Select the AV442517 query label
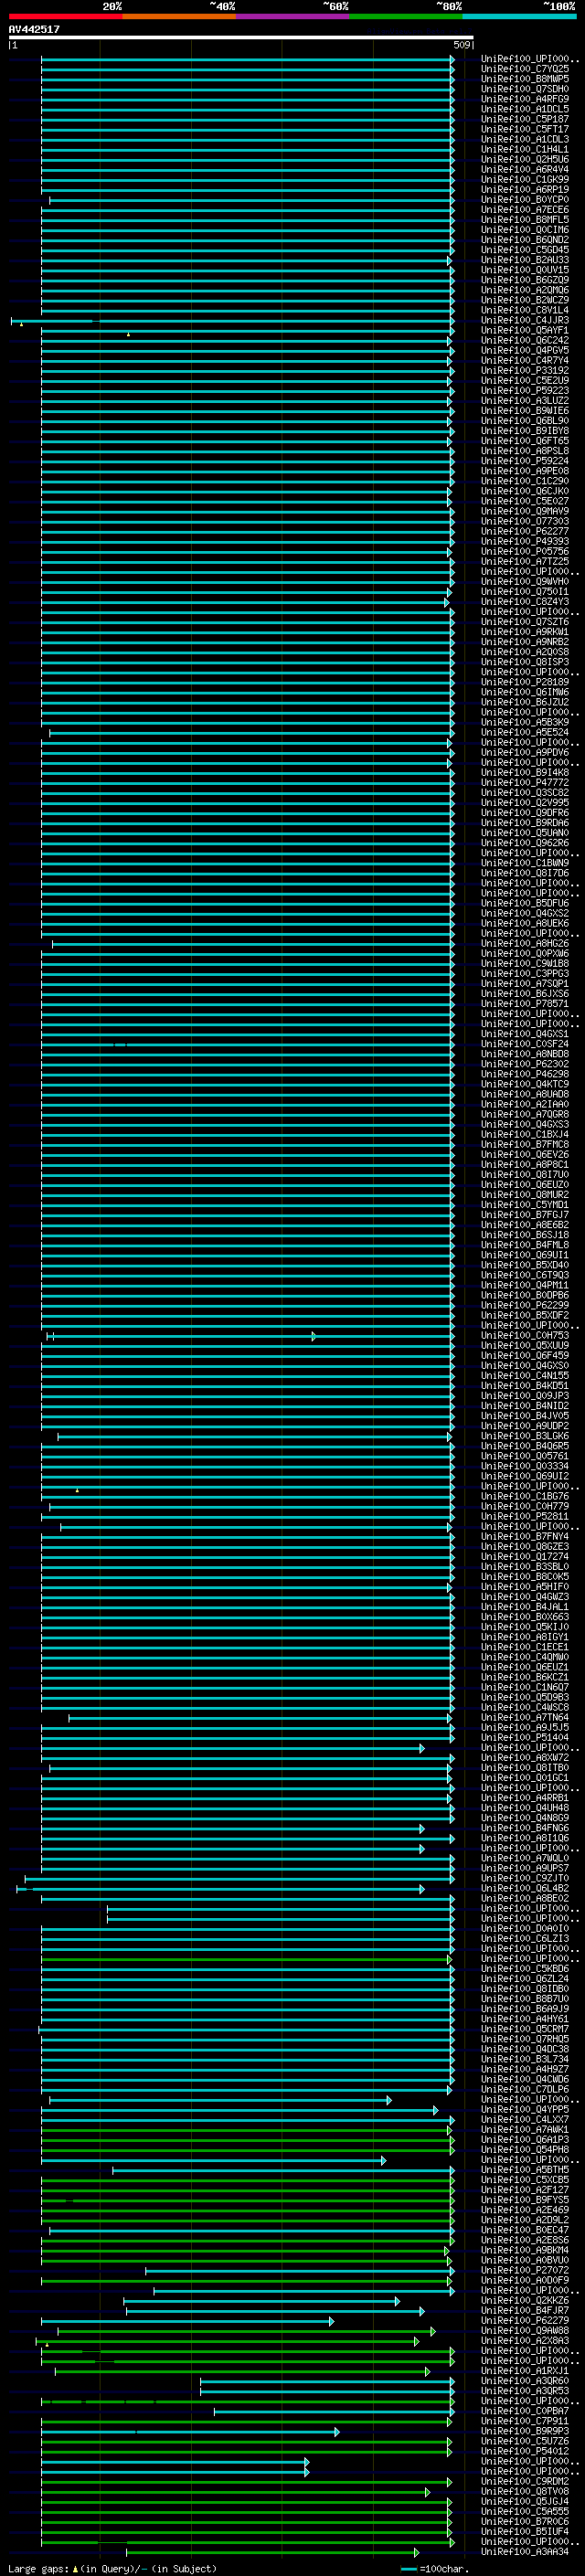Image resolution: width=585 pixels, height=2576 pixels. [34, 29]
